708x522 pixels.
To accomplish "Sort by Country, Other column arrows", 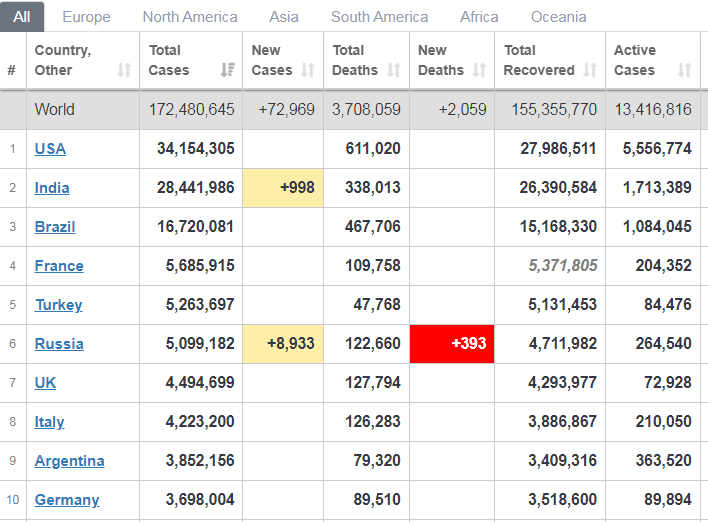I will click(124, 70).
